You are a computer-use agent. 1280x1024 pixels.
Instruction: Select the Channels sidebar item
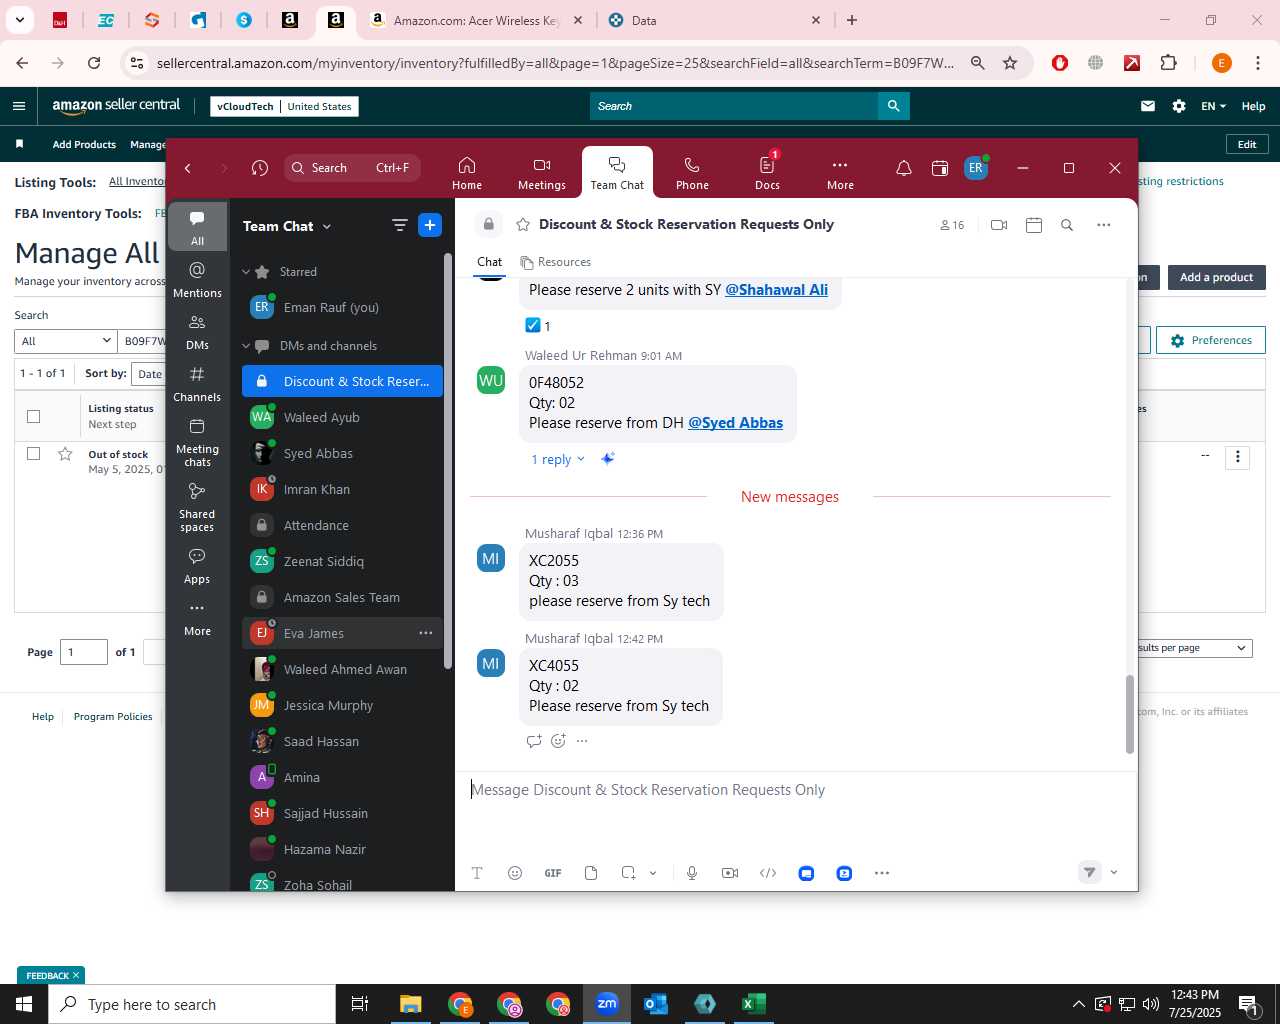tap(197, 384)
